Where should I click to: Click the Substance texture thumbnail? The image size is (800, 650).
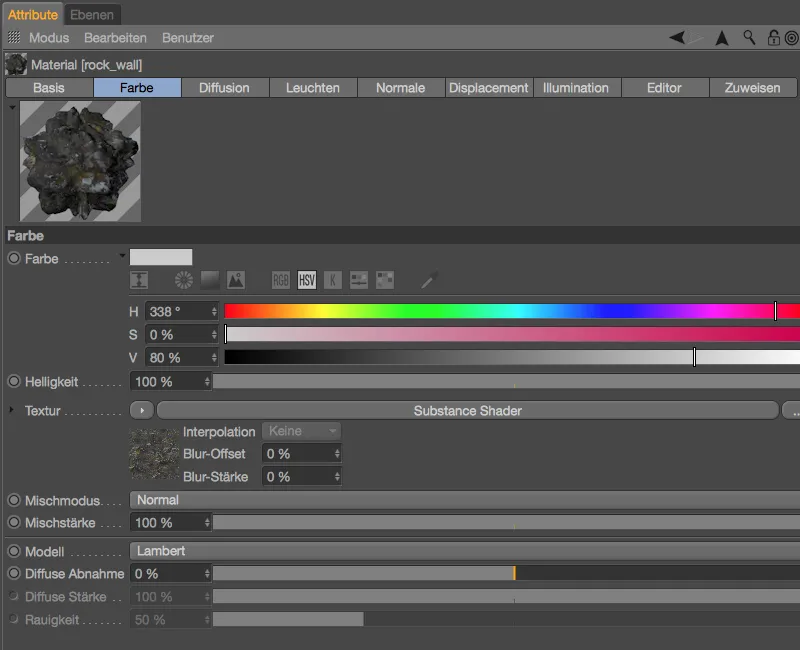(x=154, y=454)
